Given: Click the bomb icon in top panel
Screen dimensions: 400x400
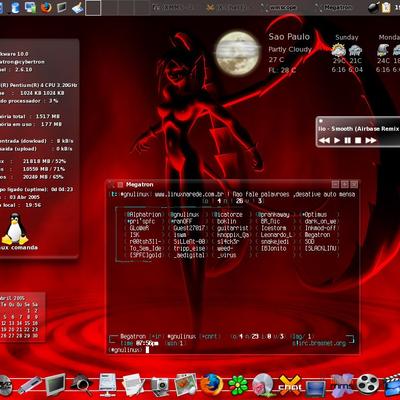Looking at the screenshot, I should (373, 7).
